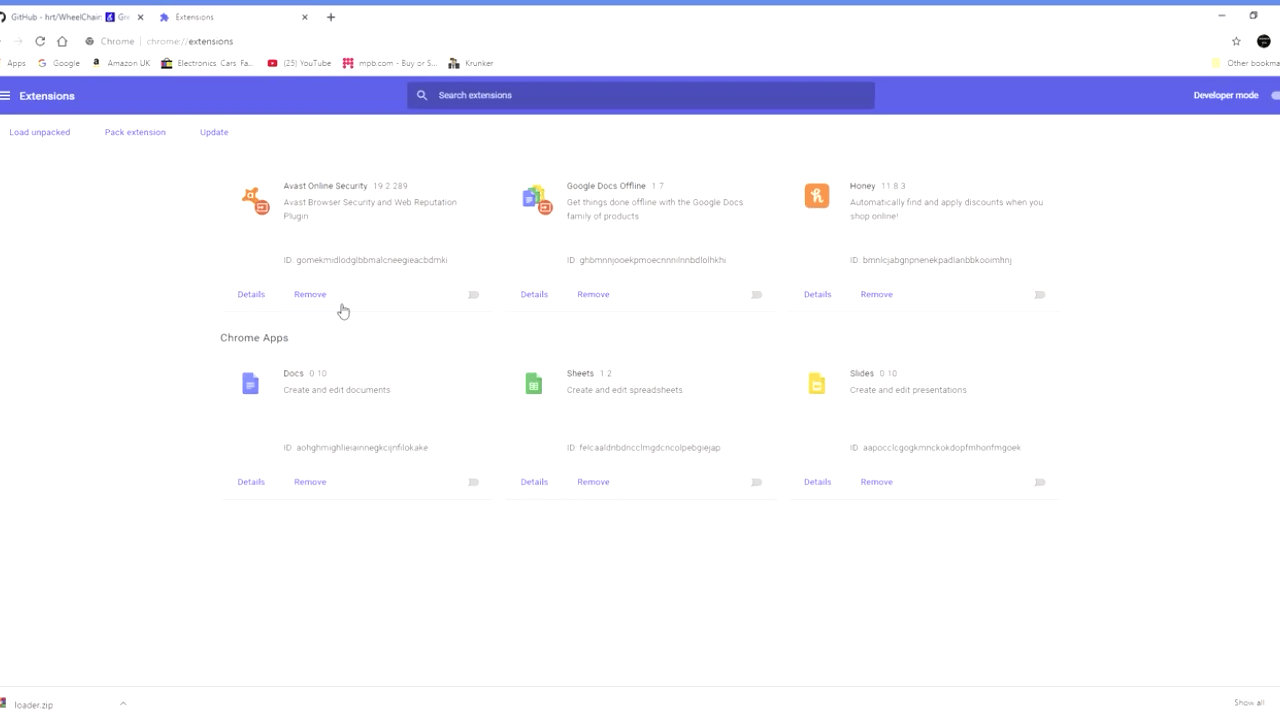The image size is (1280, 720).
Task: Remove the Slides app
Action: pos(876,482)
